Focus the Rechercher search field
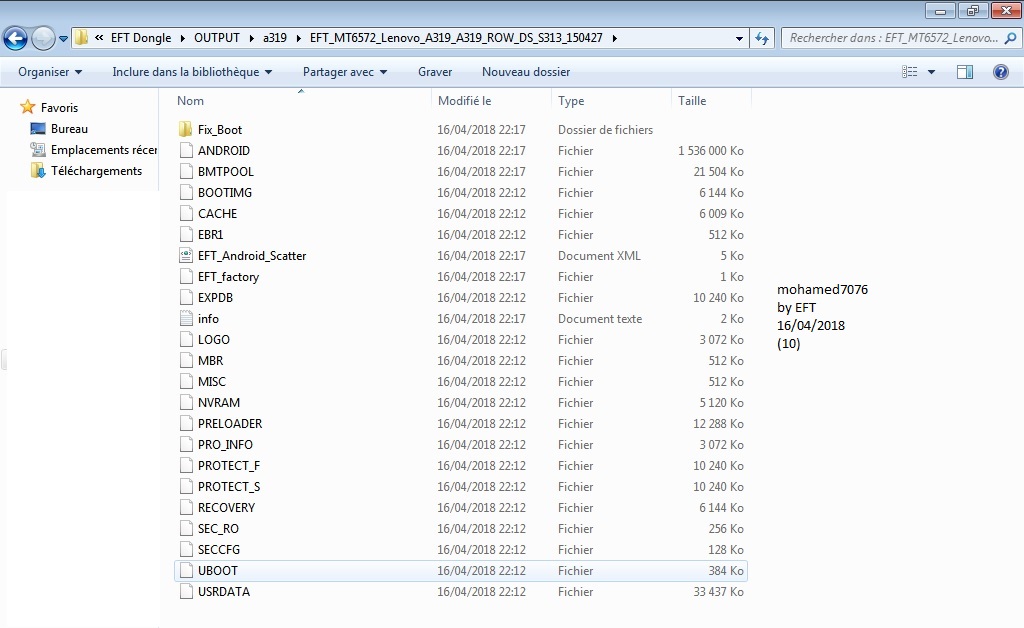The image size is (1024, 628). click(893, 38)
